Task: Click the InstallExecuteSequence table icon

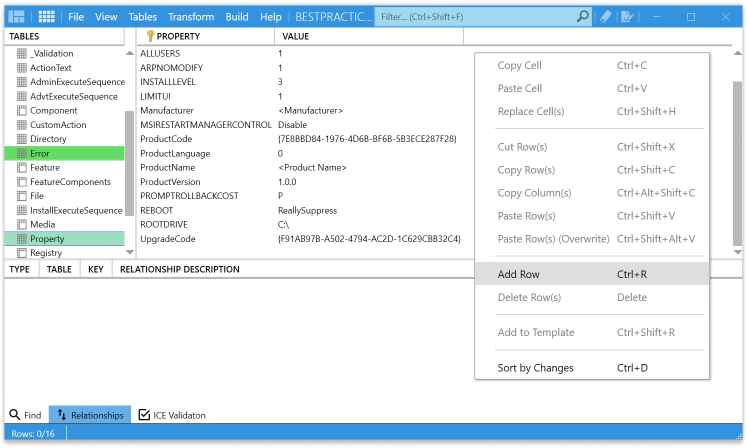Action: (21, 210)
